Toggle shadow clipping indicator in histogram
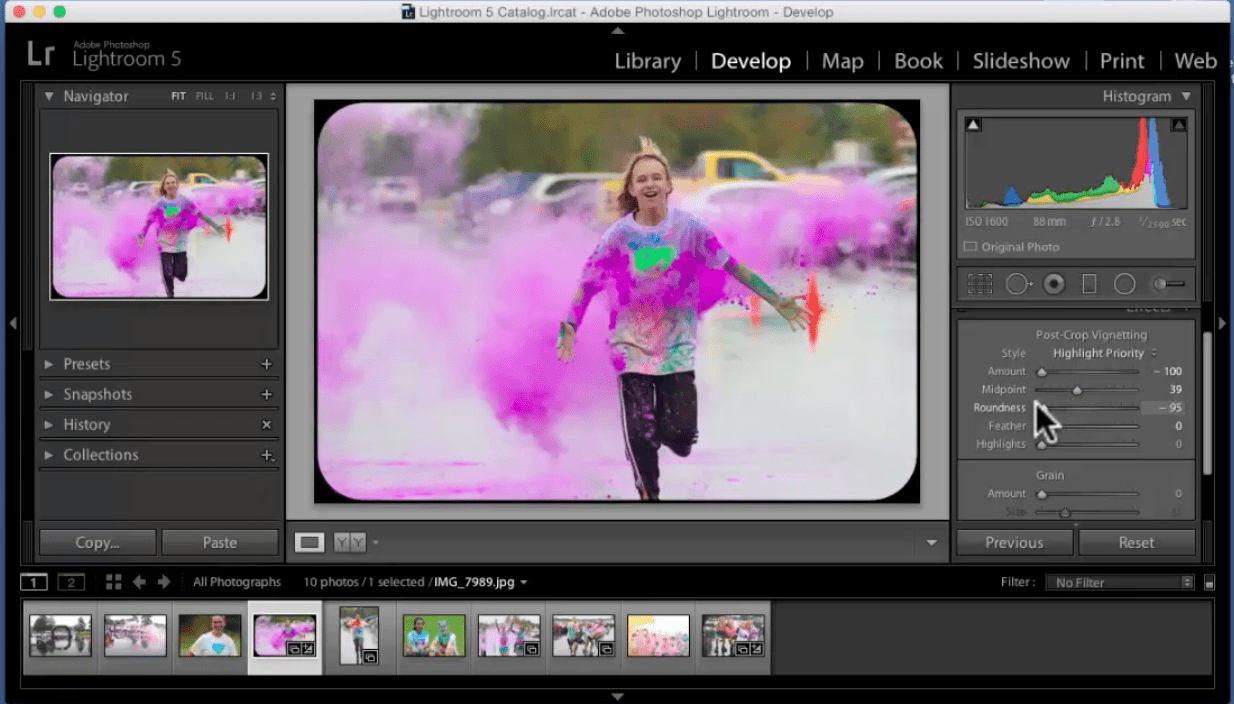This screenshot has height=704, width=1234. pos(974,125)
